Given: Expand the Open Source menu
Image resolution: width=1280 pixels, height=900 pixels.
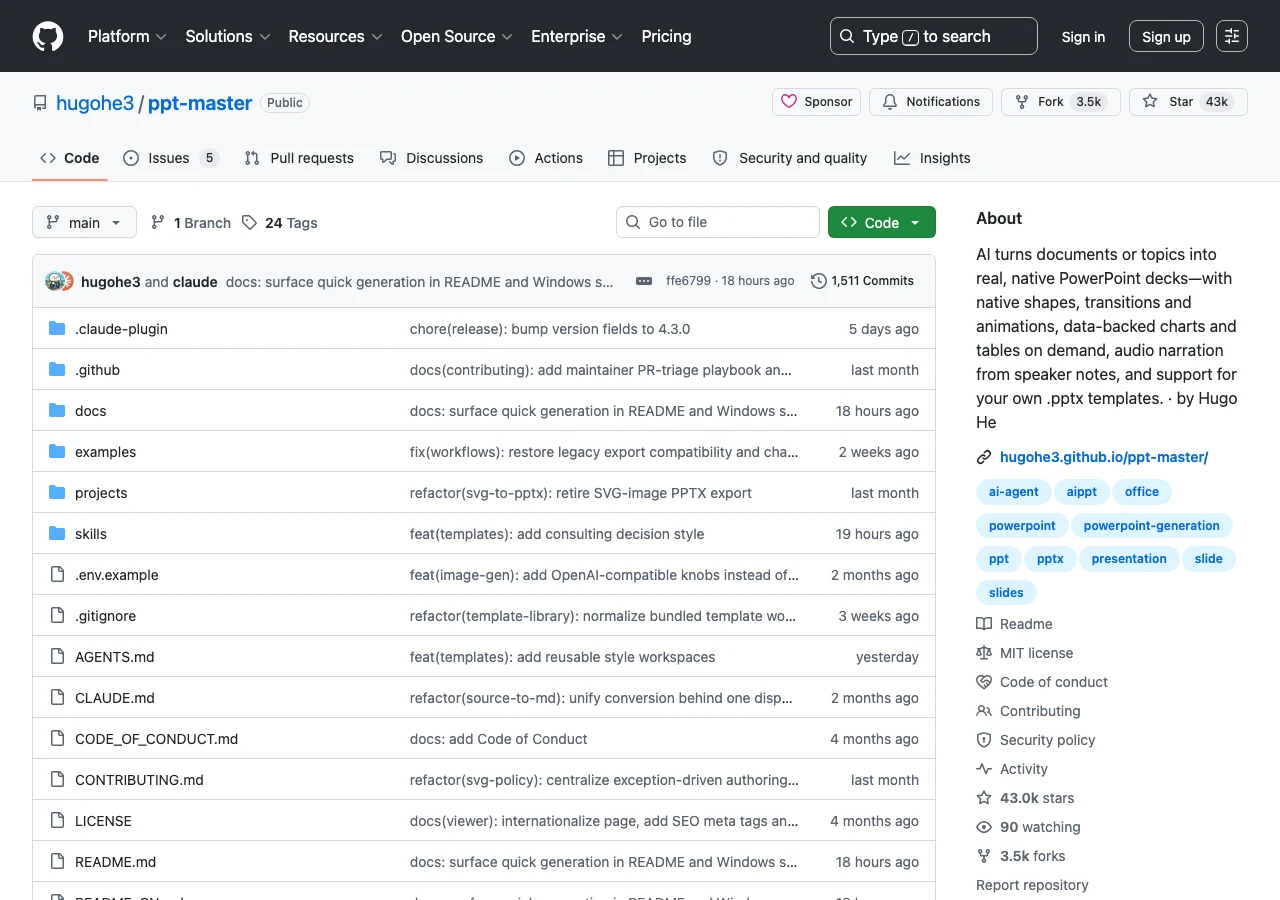Looking at the screenshot, I should (457, 36).
